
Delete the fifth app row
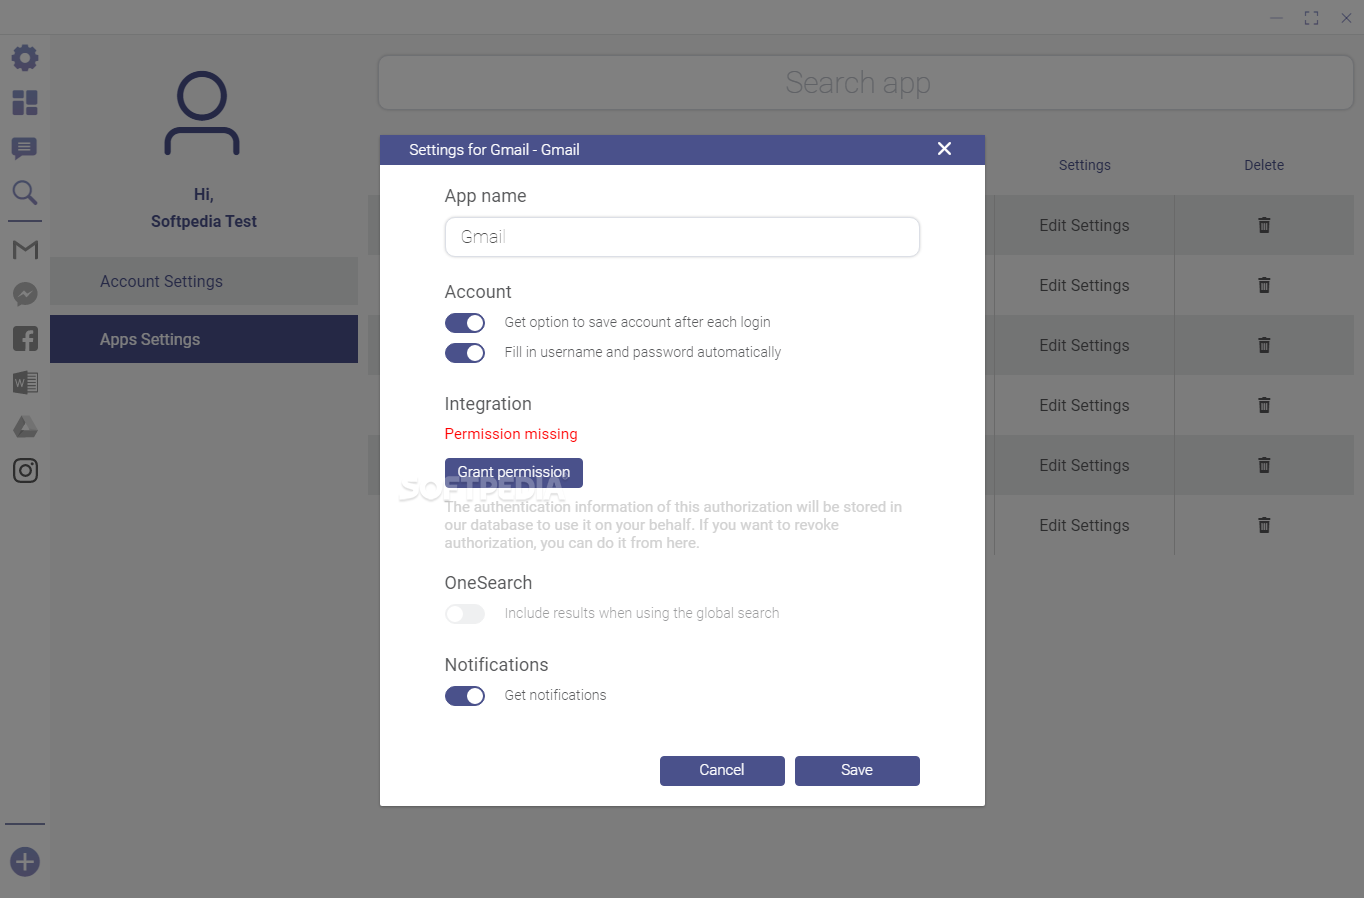1264,465
